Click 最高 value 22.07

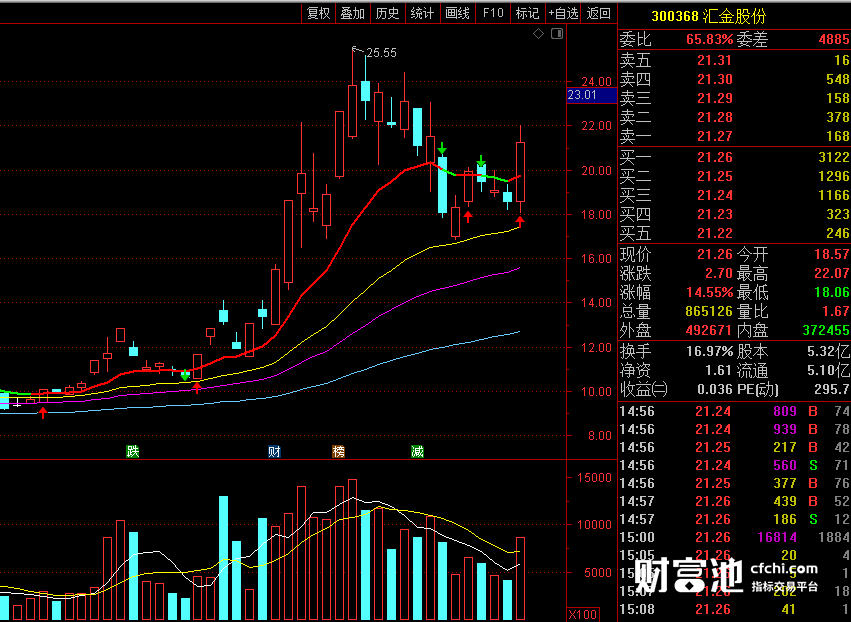(831, 274)
